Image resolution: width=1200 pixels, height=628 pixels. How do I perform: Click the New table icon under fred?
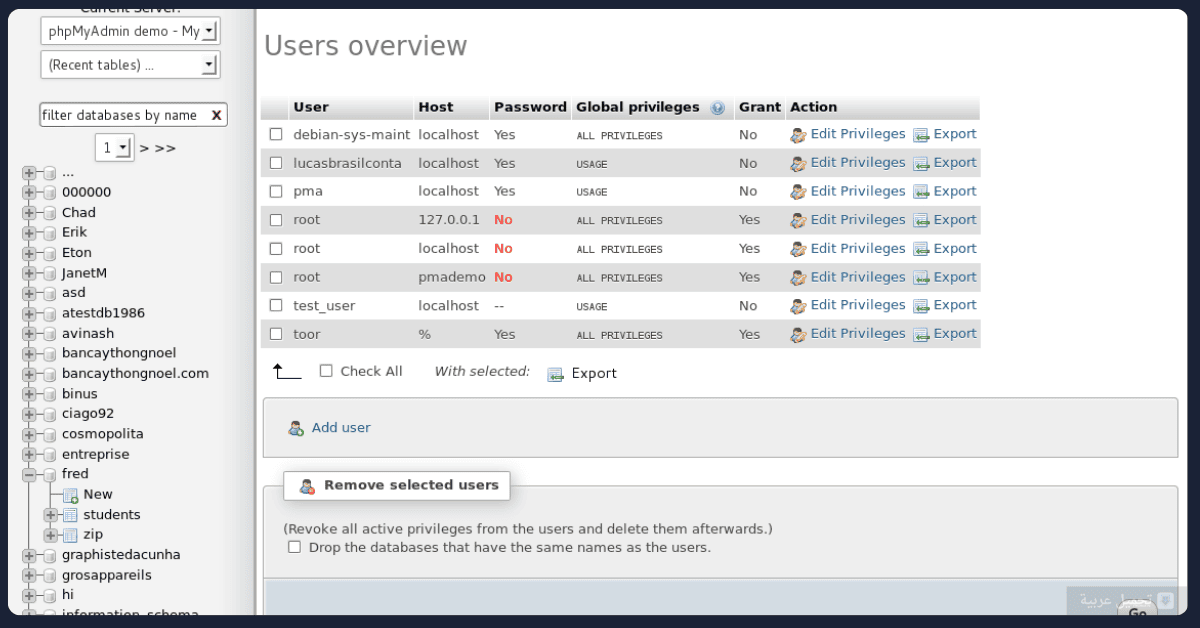[x=70, y=495]
